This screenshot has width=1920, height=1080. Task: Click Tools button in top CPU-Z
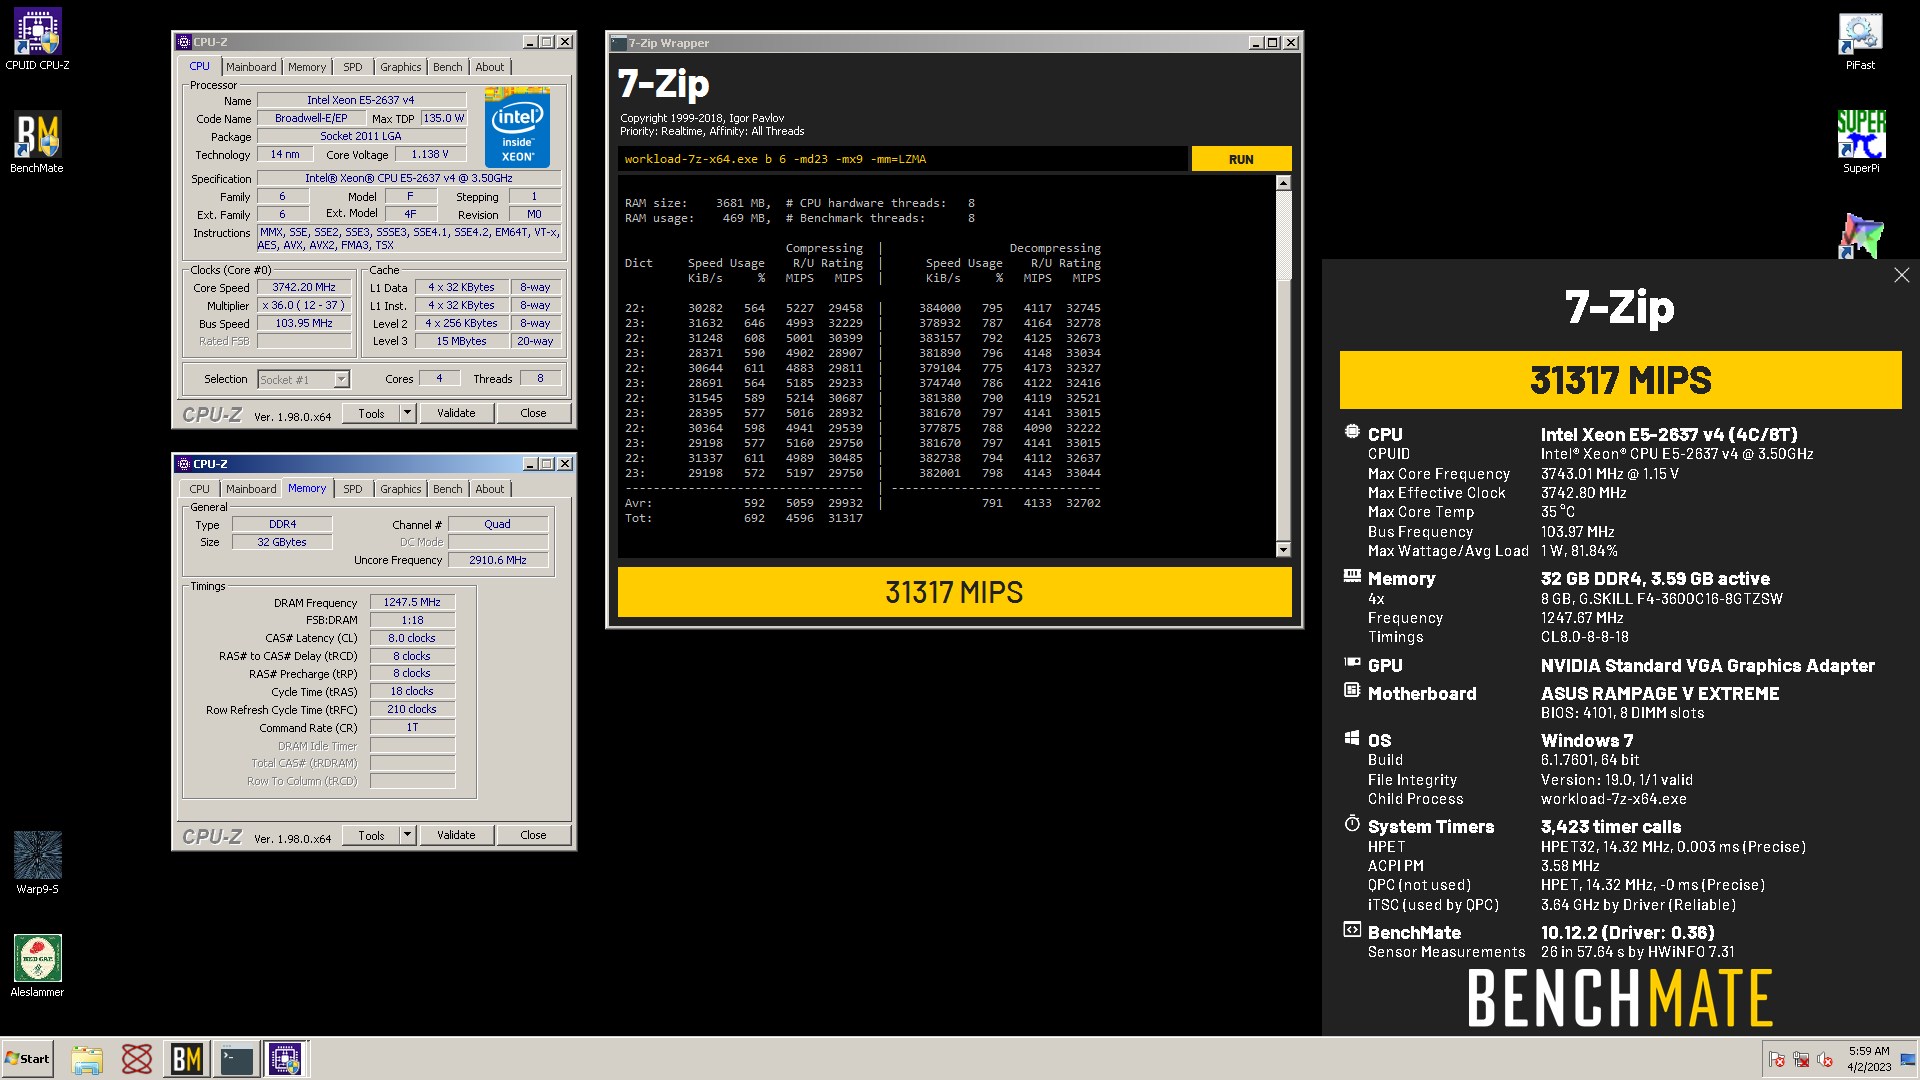[x=371, y=413]
